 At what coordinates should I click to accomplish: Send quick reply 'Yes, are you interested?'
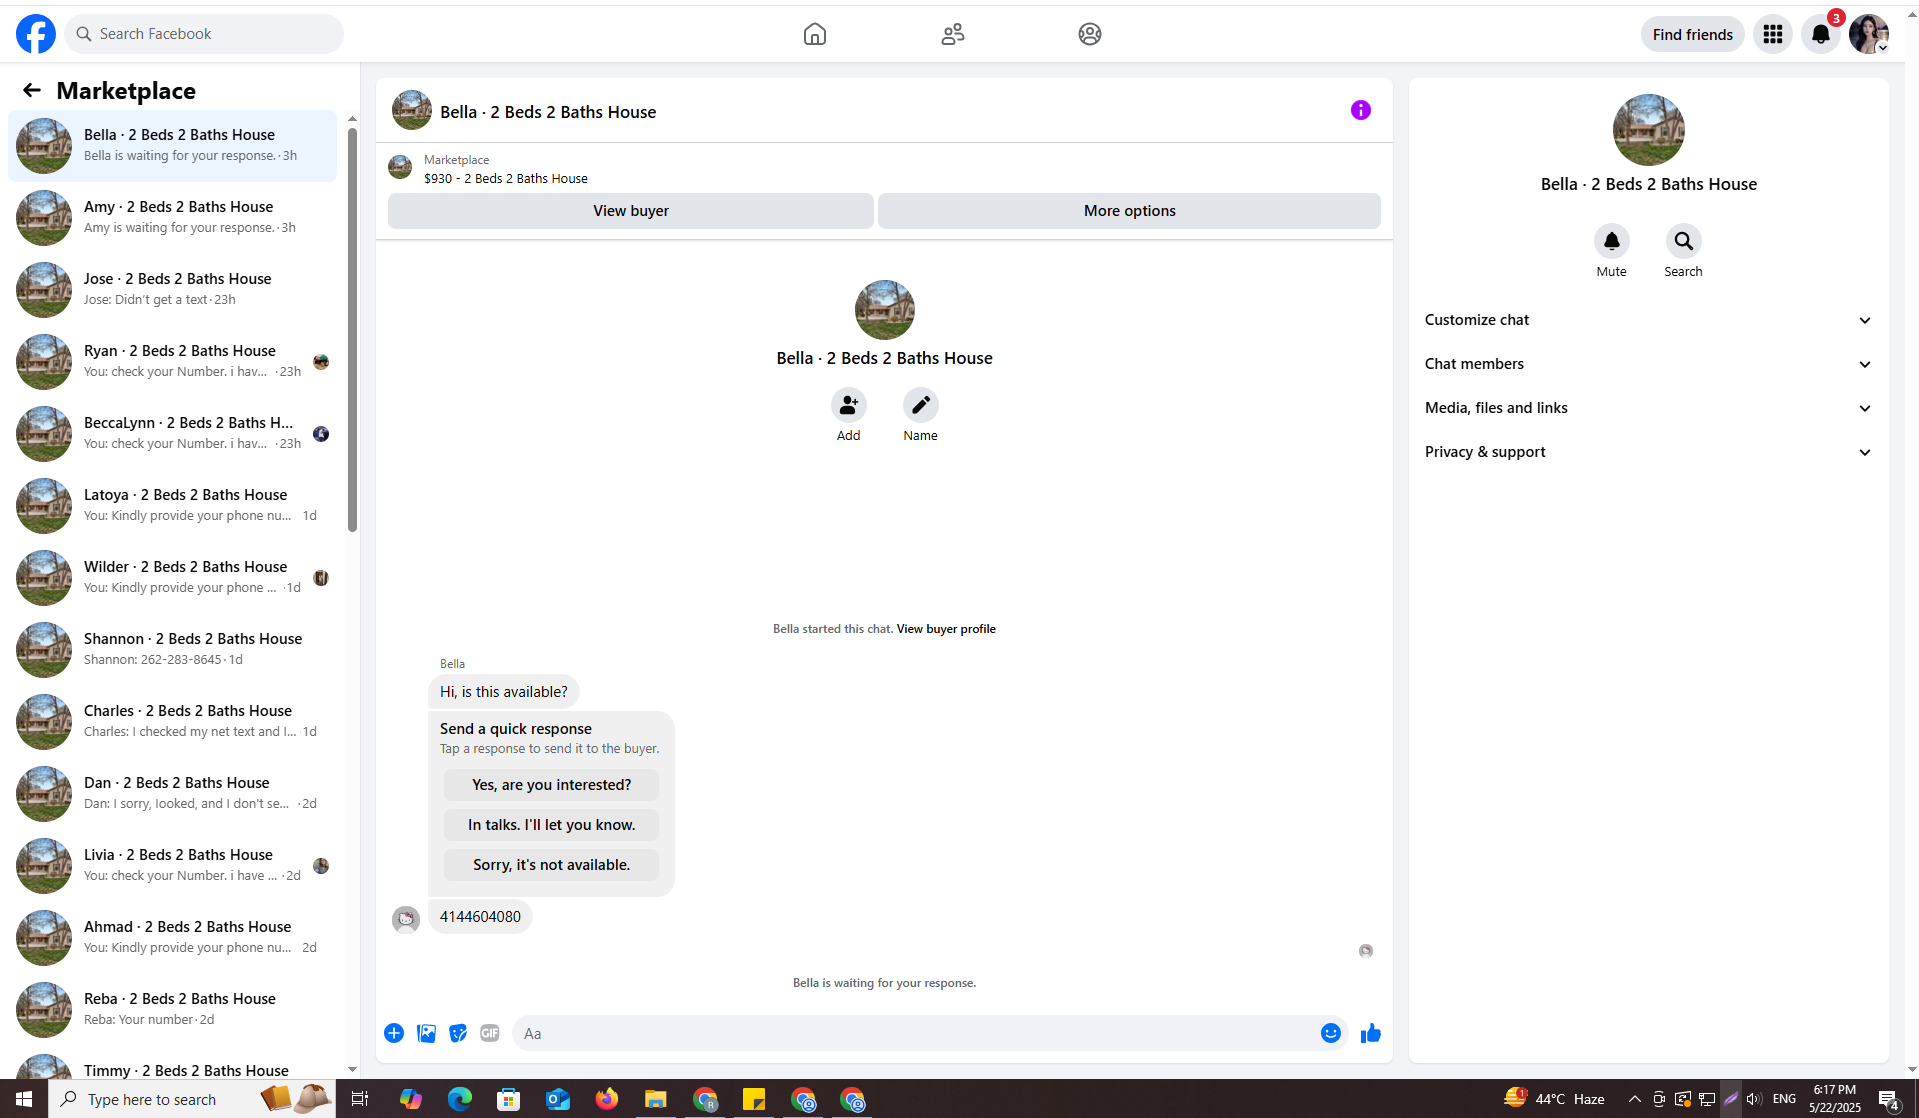coord(552,785)
